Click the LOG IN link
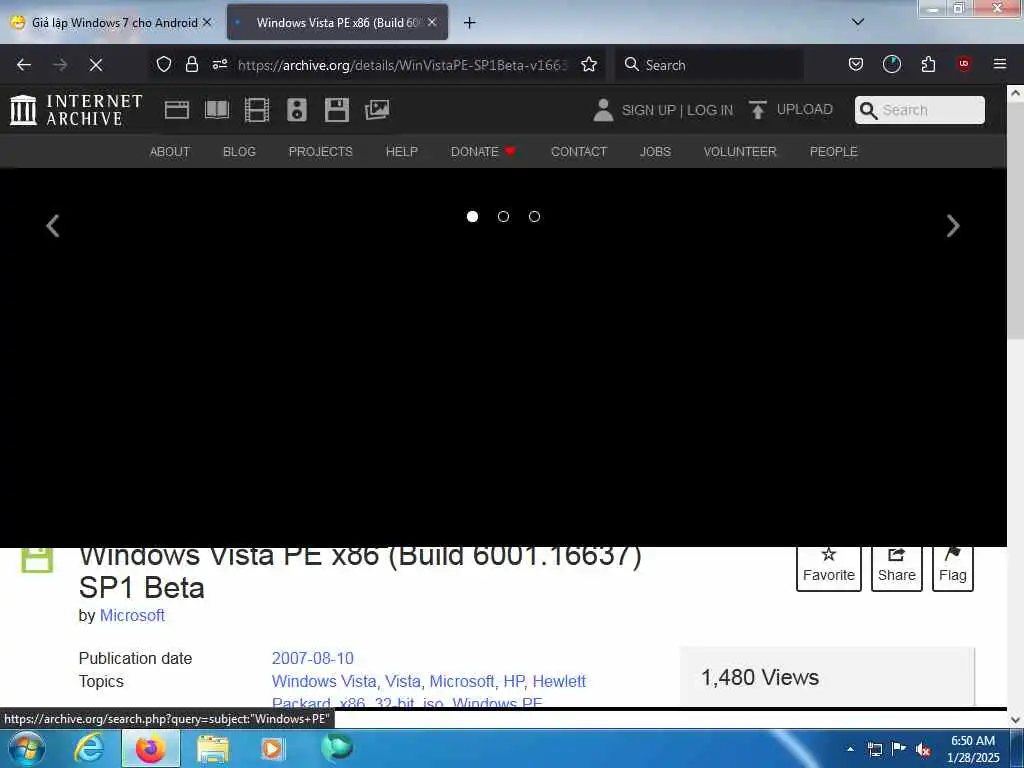Screen dimensions: 1024x768 pos(710,110)
